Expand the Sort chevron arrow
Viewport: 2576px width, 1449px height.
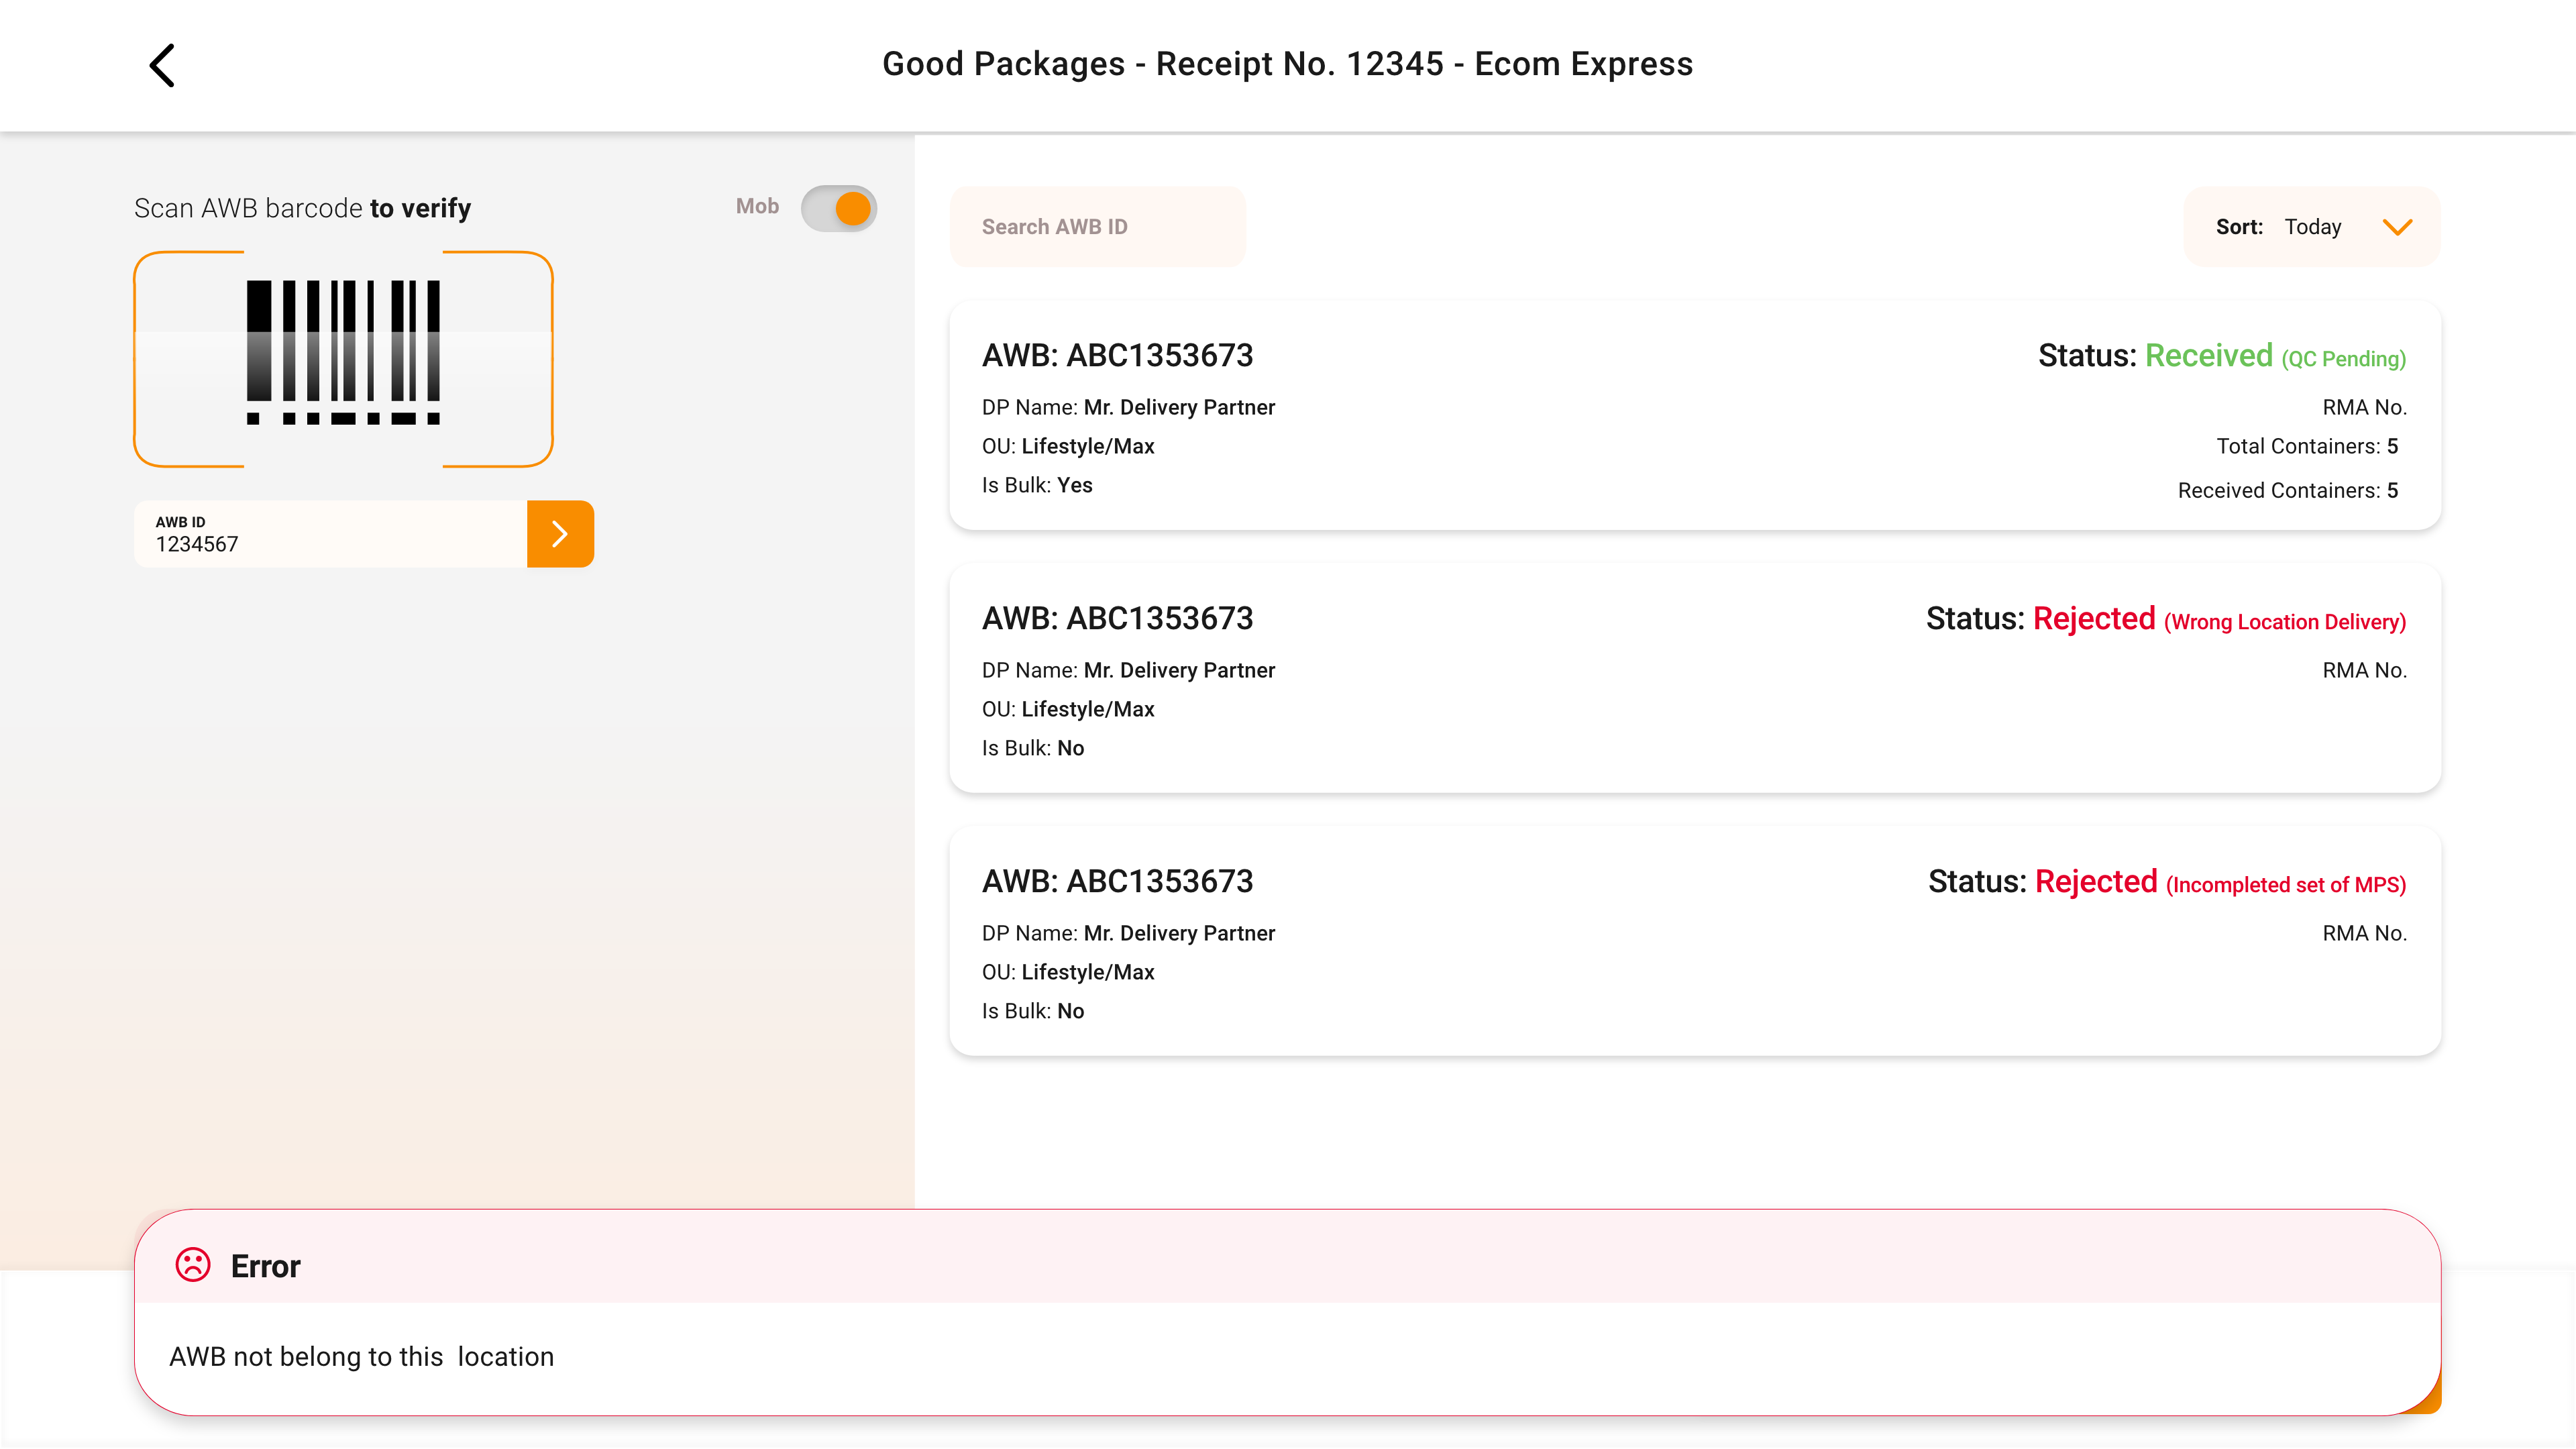pos(2397,227)
